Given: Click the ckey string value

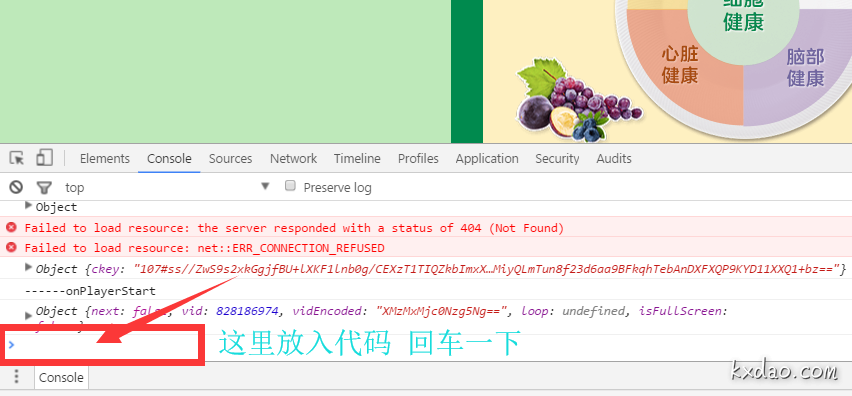Looking at the screenshot, I should 486,269.
